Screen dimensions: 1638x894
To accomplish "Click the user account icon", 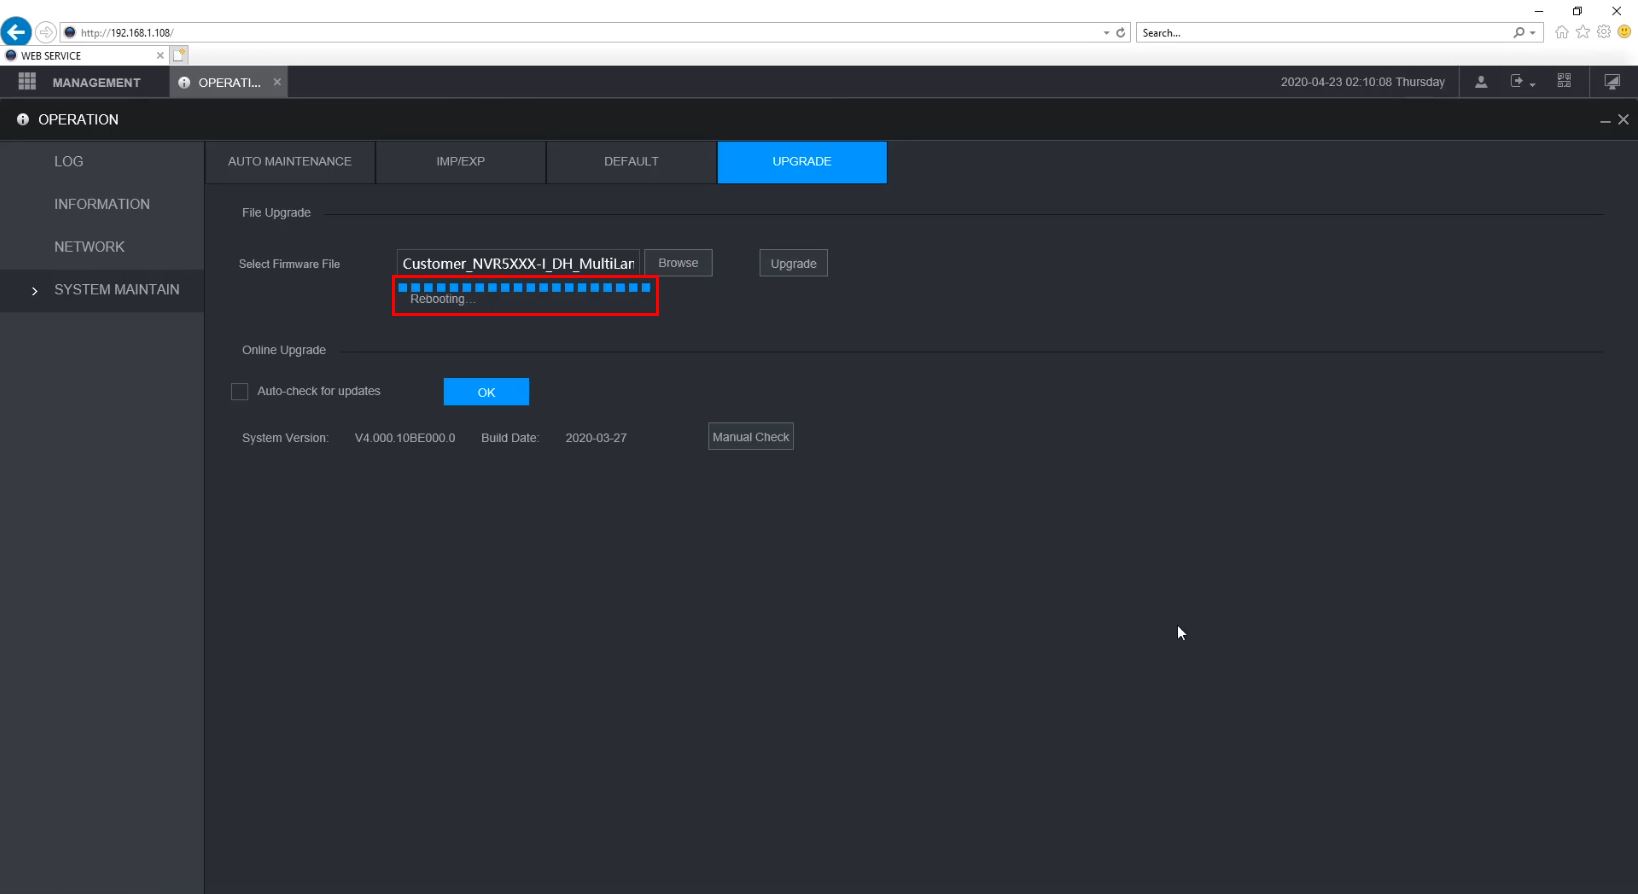I will pyautogui.click(x=1481, y=82).
